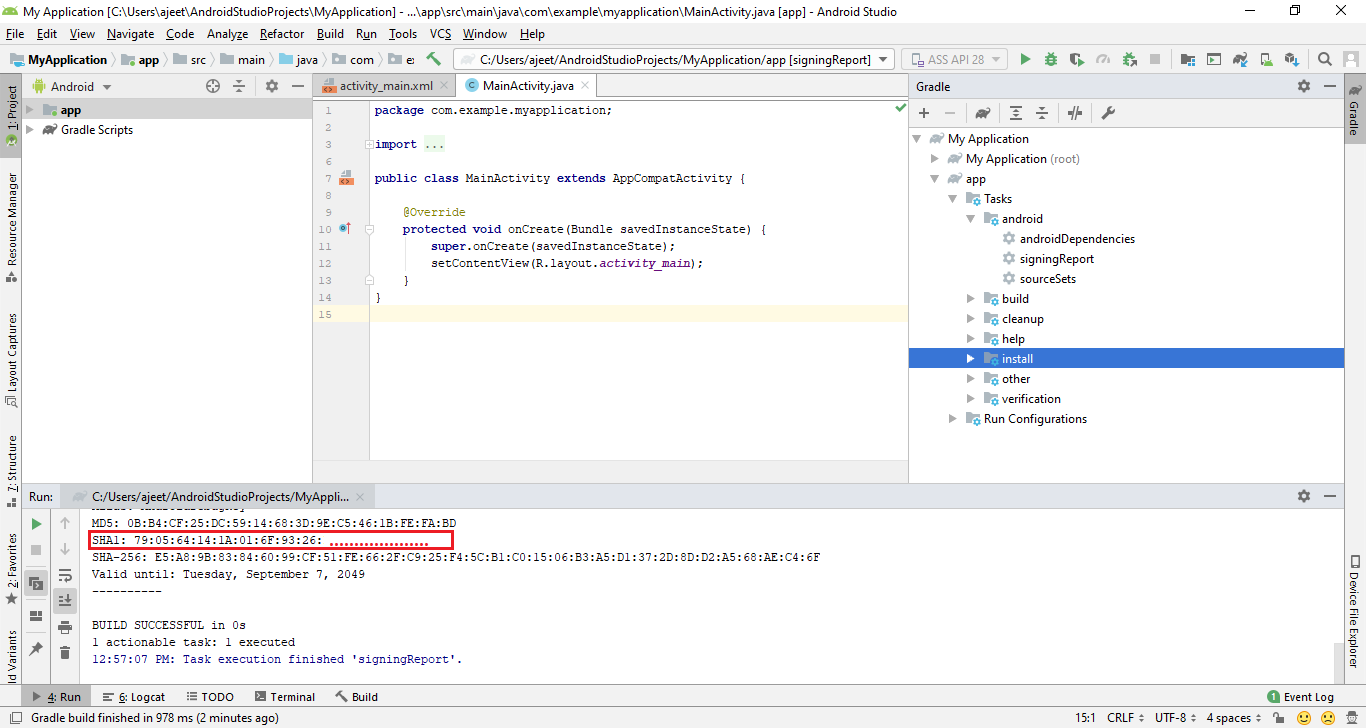Expand the verification tasks group
1366x728 pixels.
pos(970,399)
